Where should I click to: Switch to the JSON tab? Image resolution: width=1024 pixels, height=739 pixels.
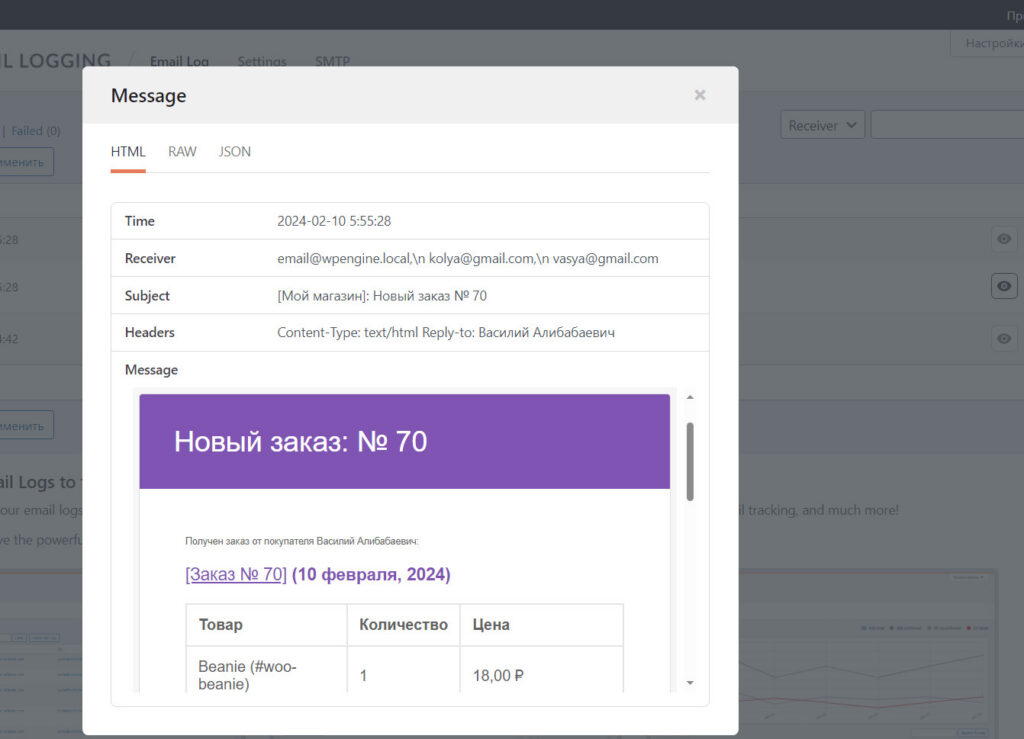[x=234, y=151]
